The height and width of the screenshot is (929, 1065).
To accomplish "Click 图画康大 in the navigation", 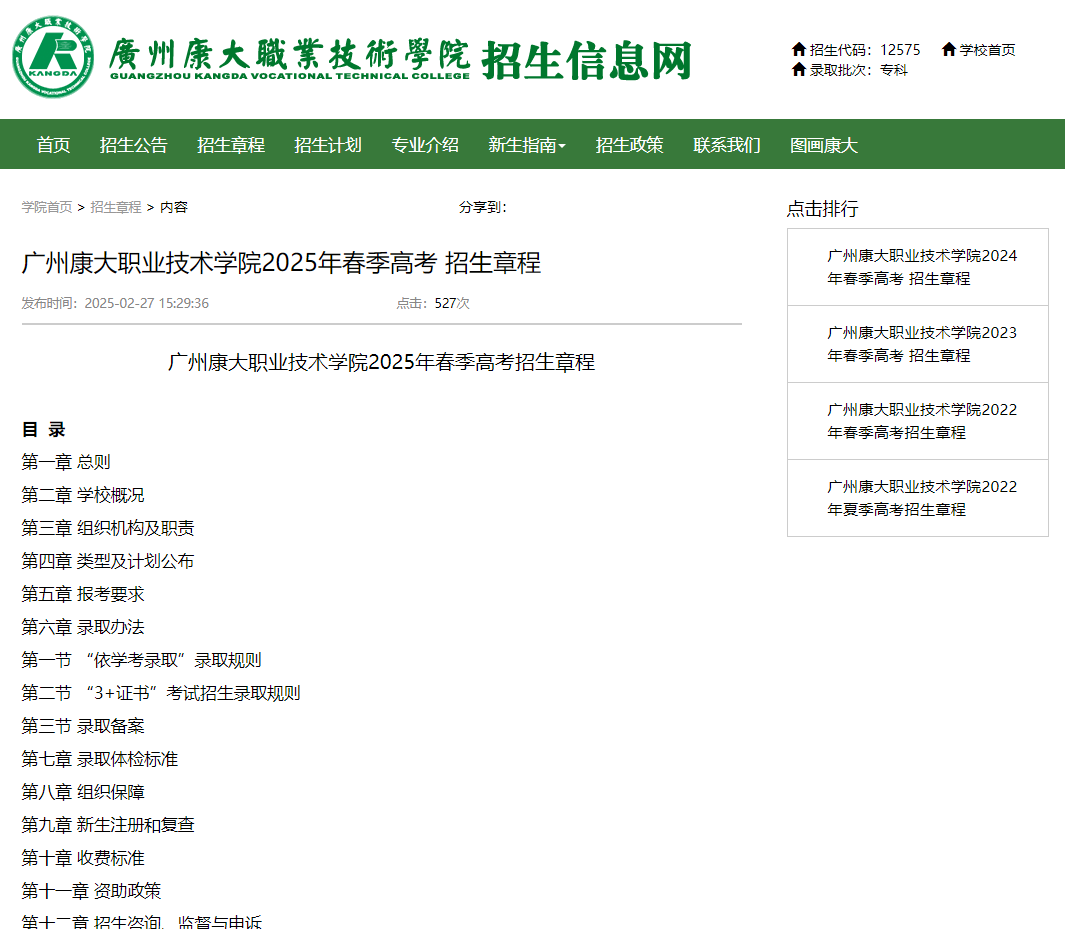I will [822, 144].
